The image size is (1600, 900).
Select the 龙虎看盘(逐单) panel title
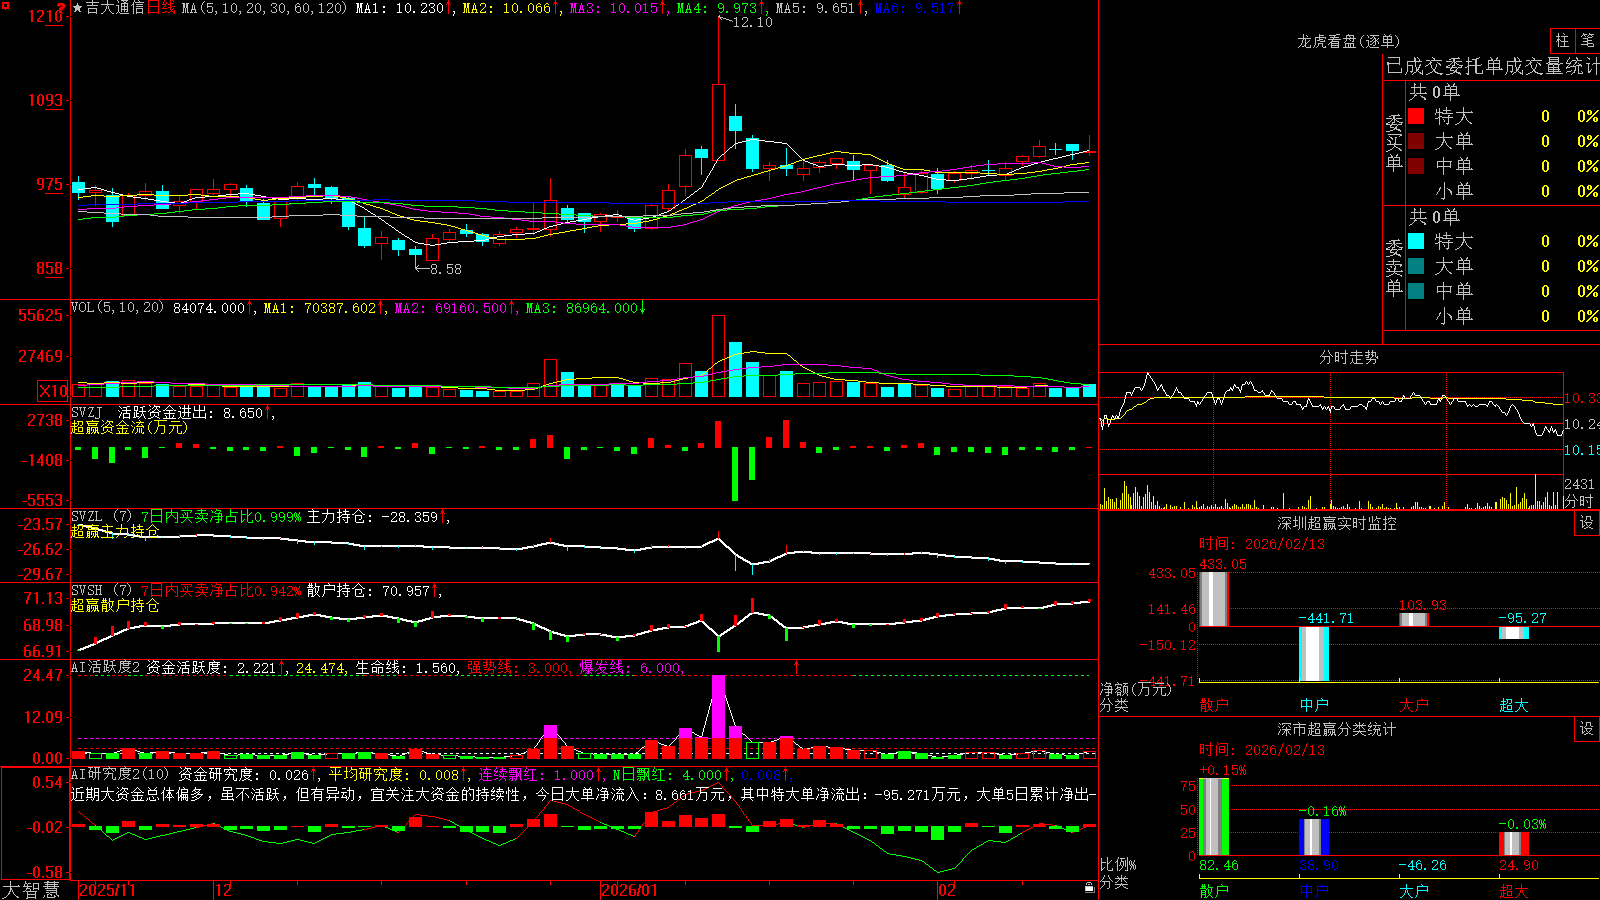click(x=1348, y=41)
